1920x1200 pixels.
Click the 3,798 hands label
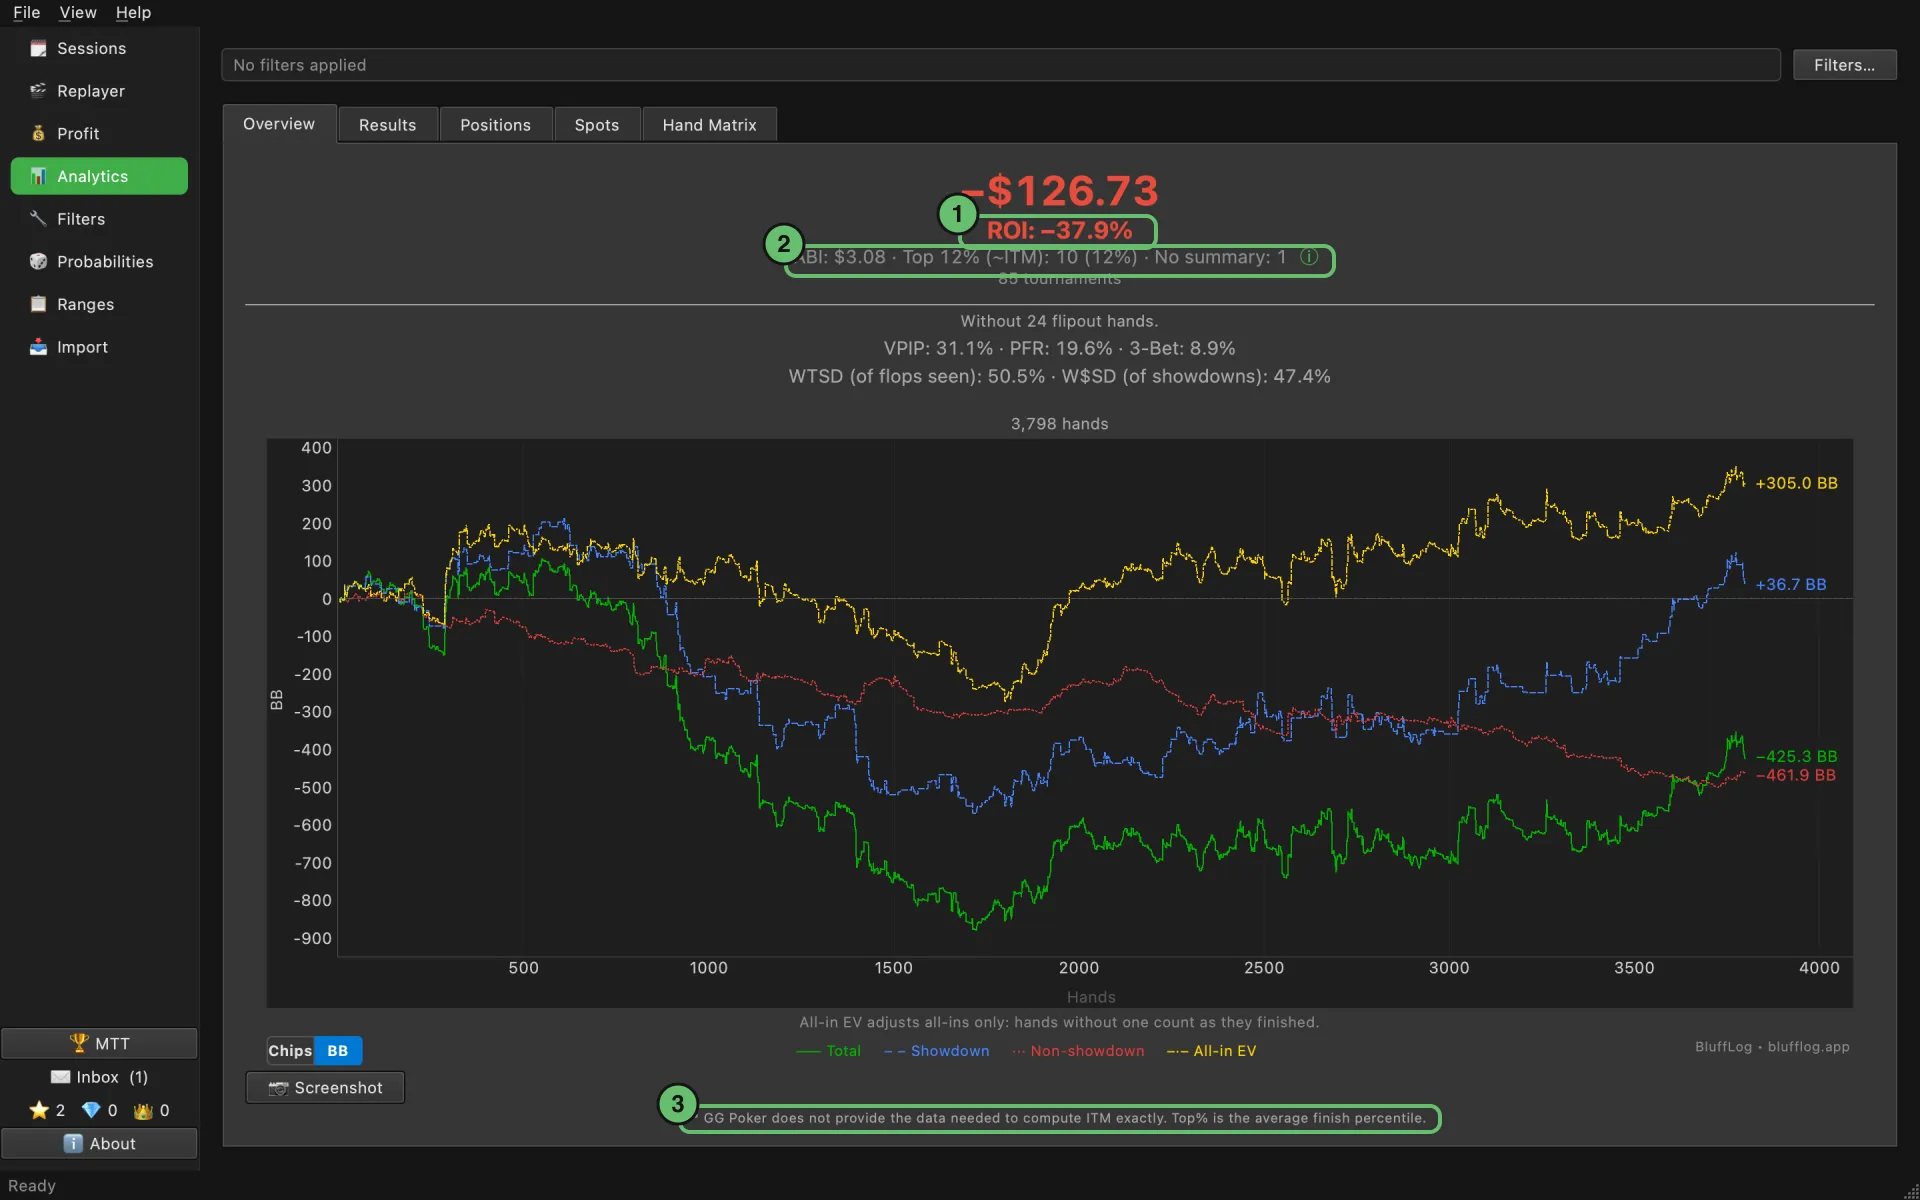1059,424
